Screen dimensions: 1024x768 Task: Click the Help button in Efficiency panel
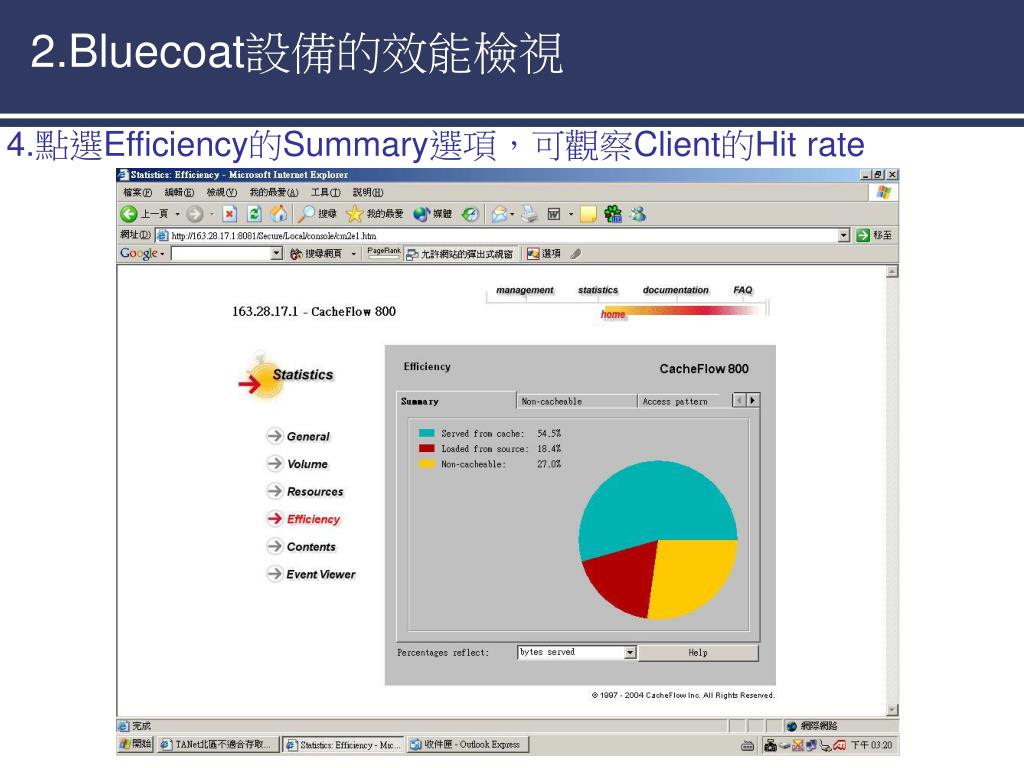[698, 652]
